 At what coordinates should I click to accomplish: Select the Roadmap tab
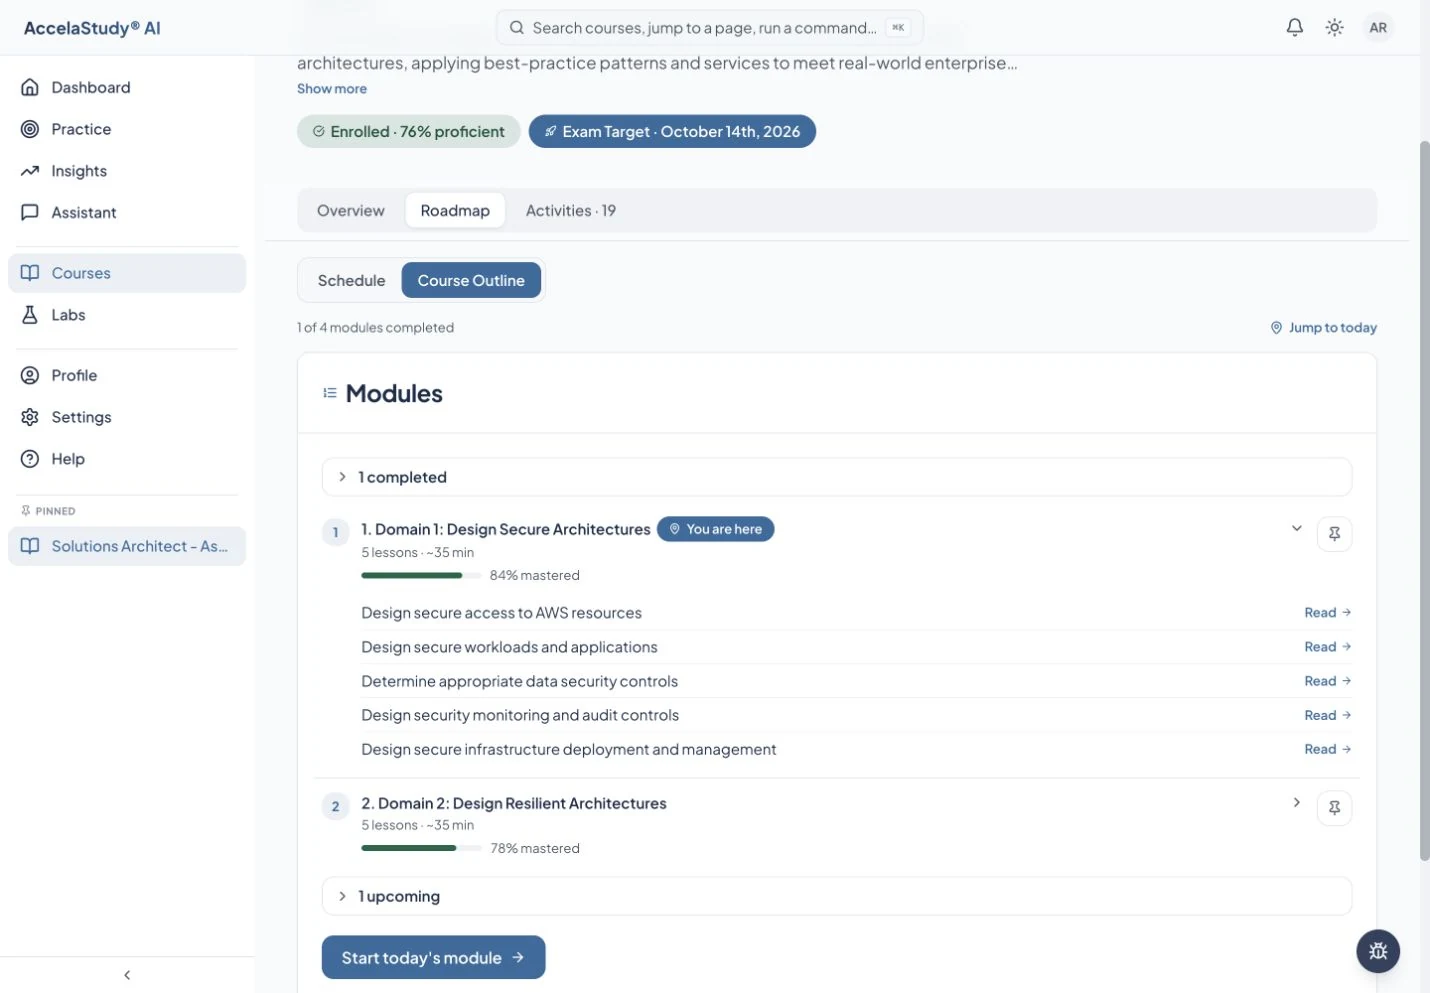455,211
